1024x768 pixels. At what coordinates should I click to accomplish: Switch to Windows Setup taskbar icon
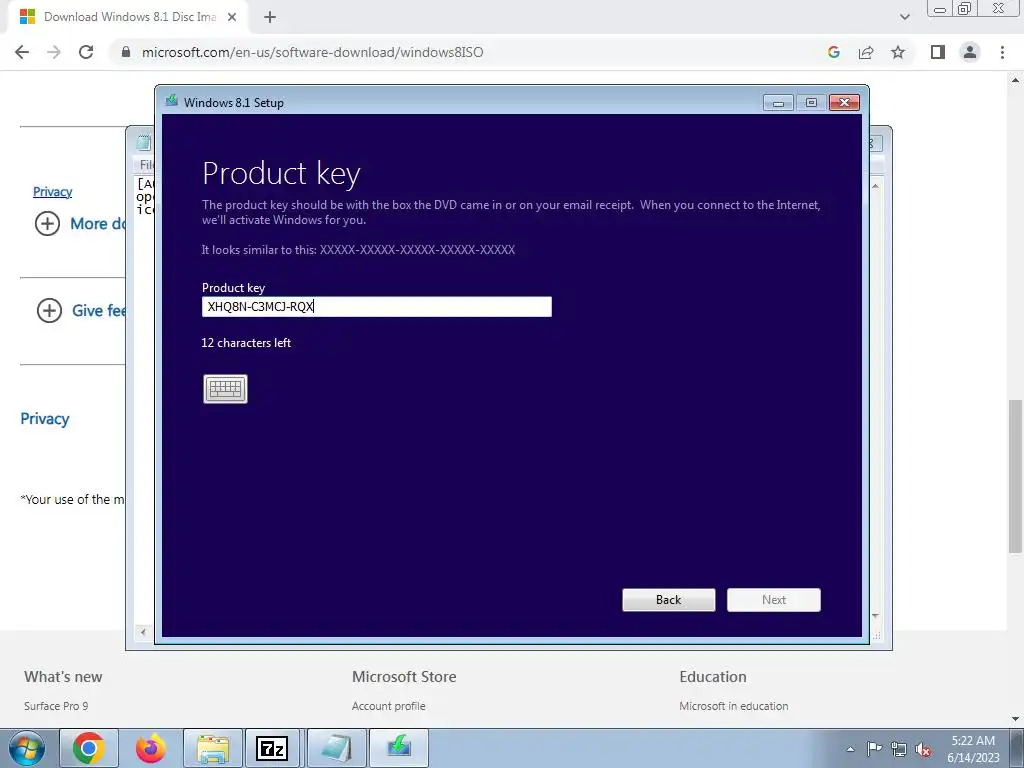click(x=398, y=748)
